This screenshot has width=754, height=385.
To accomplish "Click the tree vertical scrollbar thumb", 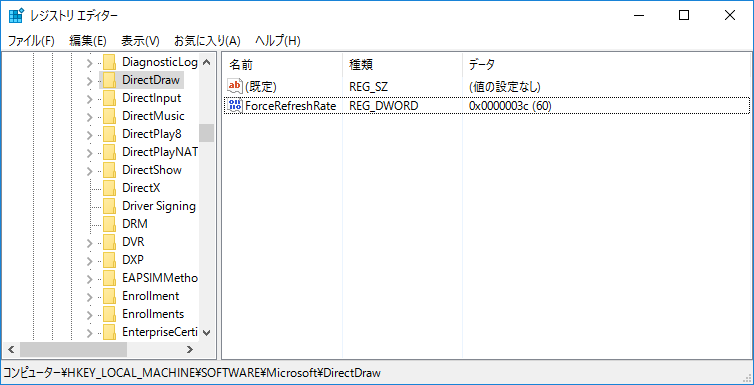I will point(207,133).
